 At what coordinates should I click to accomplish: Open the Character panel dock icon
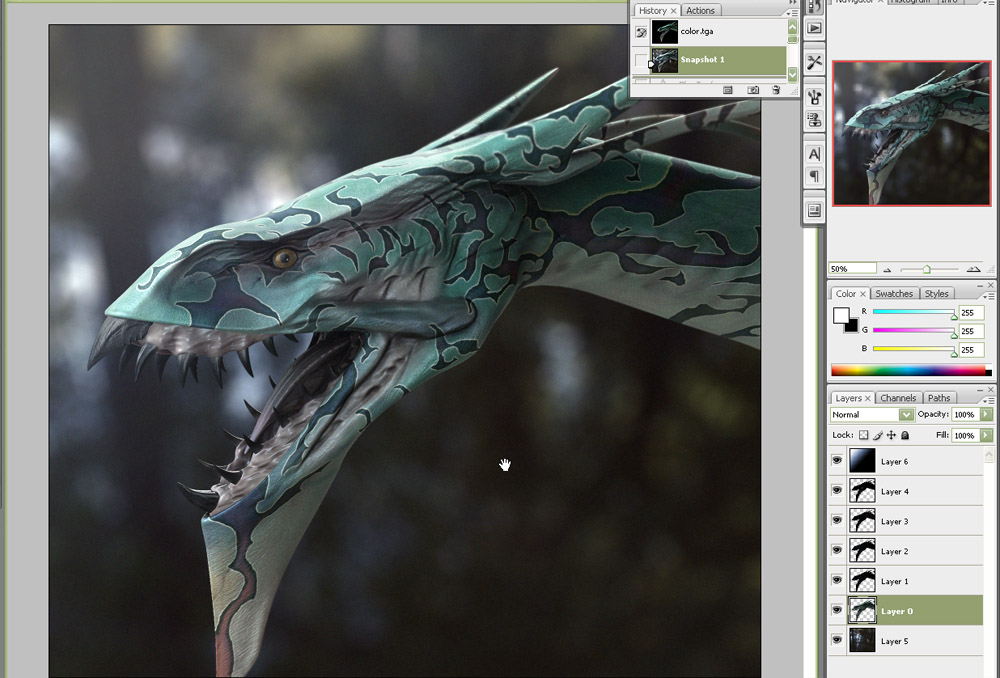(814, 154)
